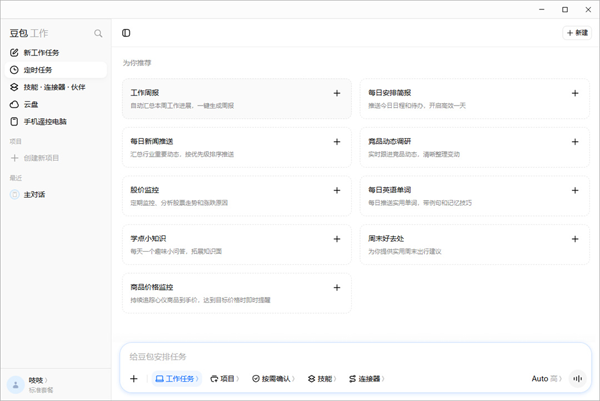Select the 周末好去处 card title
Viewport: 600px width, 401px height.
click(386, 238)
